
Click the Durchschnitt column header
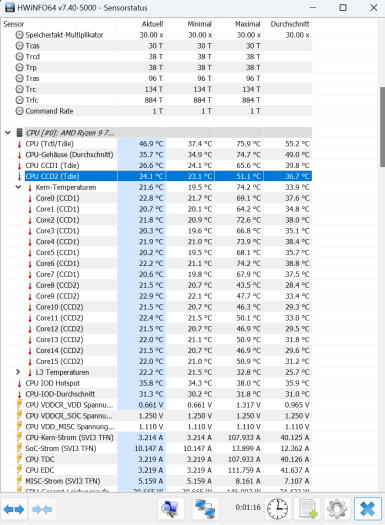pos(290,24)
